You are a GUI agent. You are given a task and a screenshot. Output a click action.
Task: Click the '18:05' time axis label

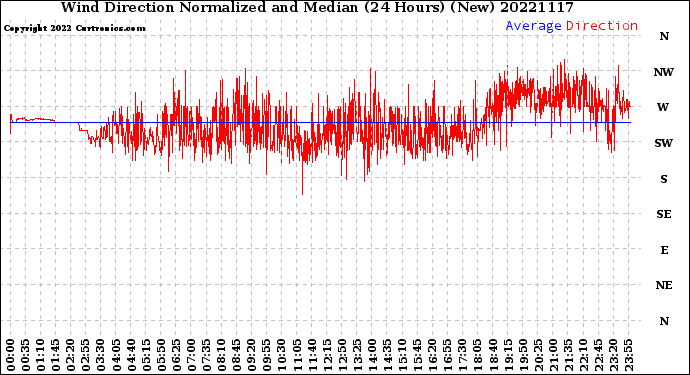click(x=478, y=355)
